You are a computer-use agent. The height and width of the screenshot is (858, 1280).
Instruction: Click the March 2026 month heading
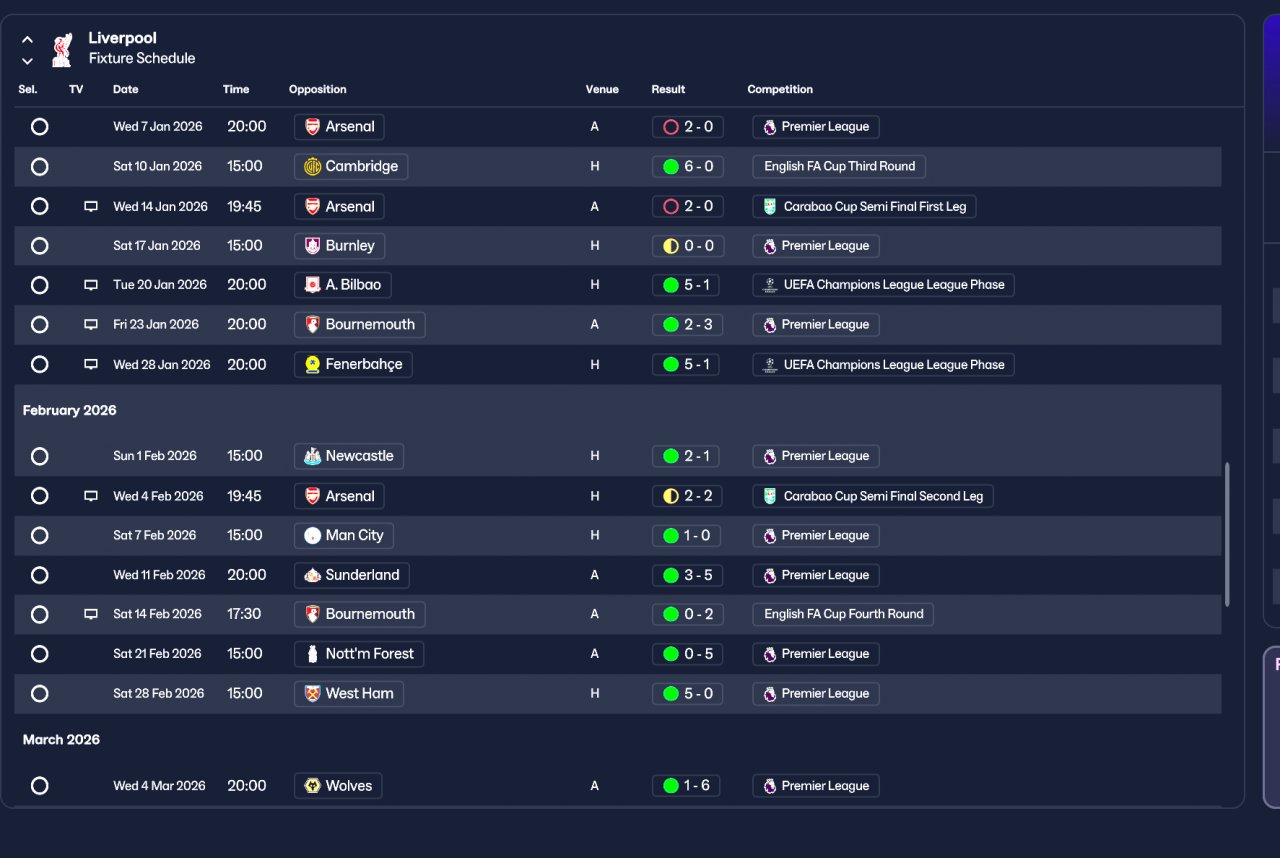click(x=61, y=740)
